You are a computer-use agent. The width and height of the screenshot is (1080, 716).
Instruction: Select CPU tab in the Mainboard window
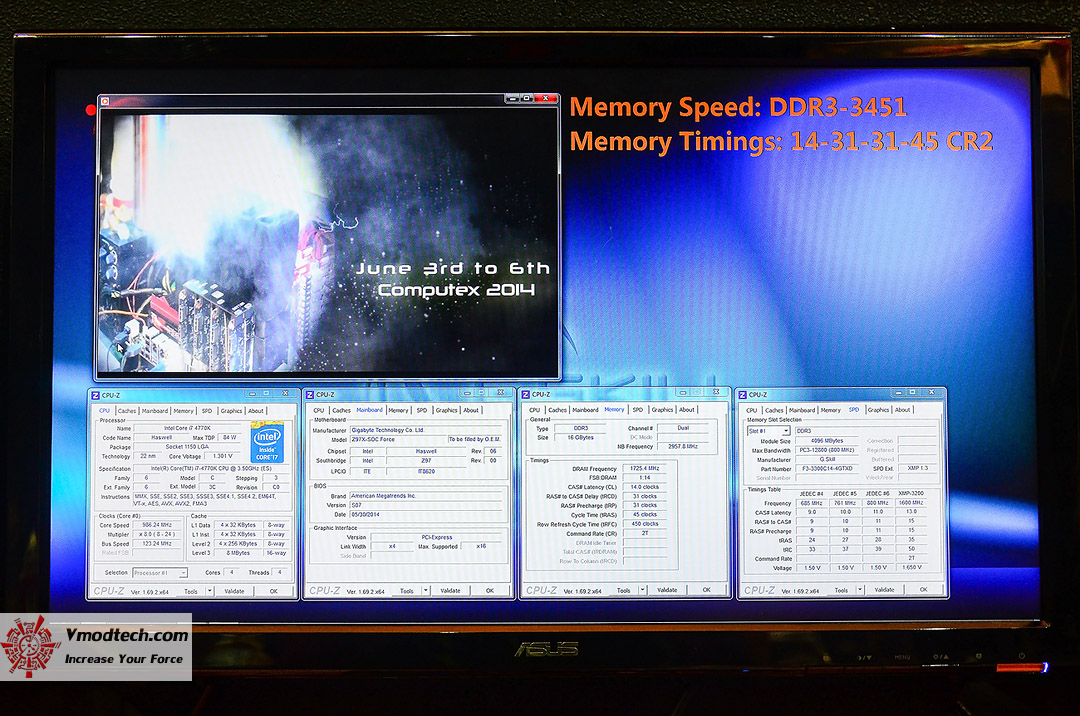pyautogui.click(x=319, y=410)
